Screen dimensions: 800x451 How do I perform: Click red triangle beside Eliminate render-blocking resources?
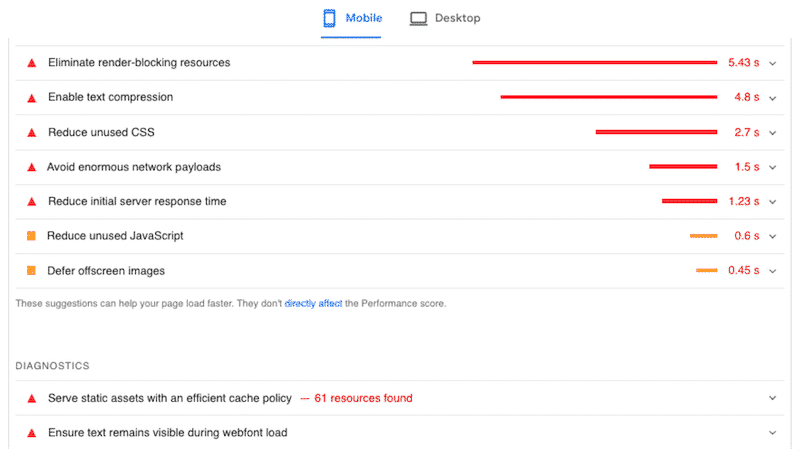[x=31, y=63]
